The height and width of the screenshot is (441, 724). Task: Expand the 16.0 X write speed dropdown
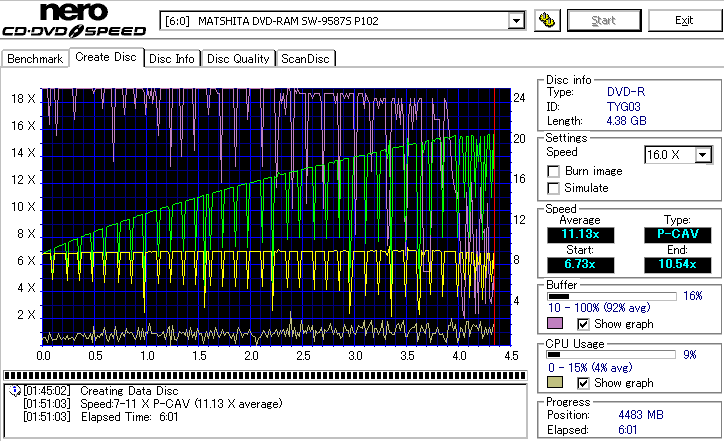703,154
